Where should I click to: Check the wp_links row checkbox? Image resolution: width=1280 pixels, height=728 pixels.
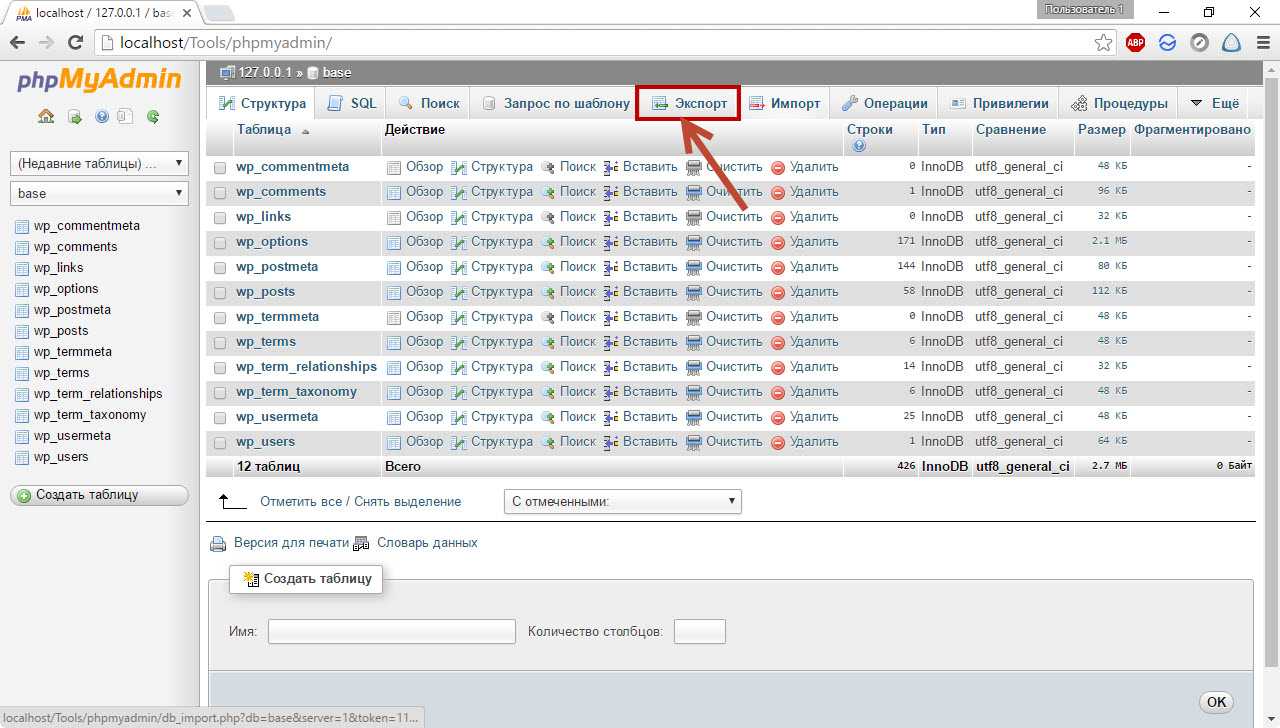point(220,218)
